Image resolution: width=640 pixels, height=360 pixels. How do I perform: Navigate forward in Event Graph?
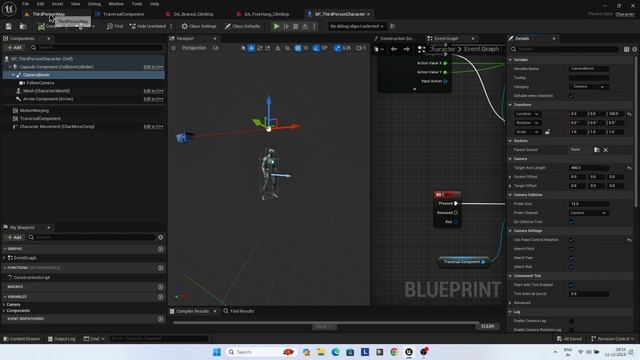[407, 49]
